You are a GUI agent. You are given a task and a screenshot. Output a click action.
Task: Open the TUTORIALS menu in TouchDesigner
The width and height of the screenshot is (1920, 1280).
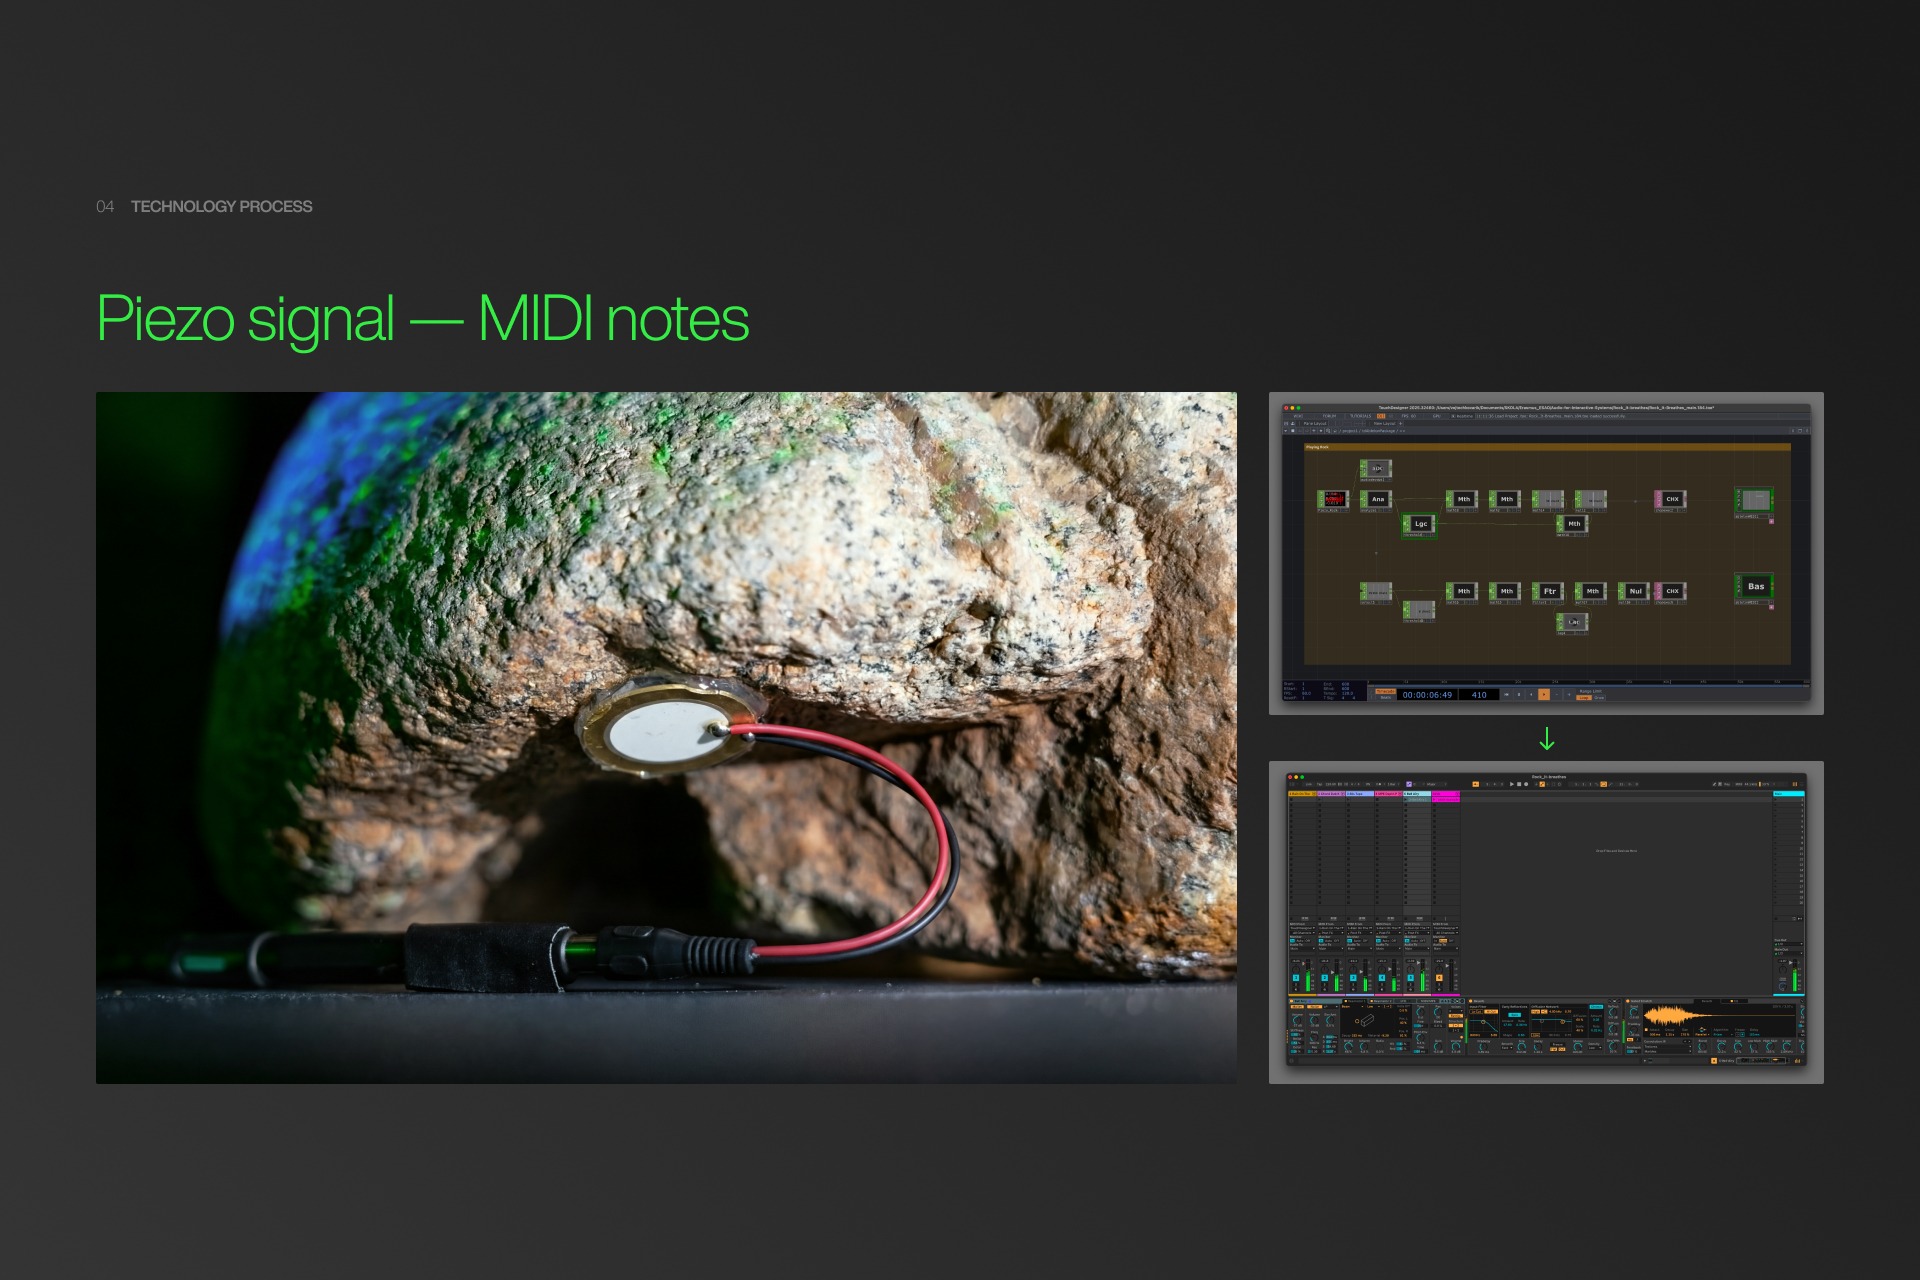(x=1361, y=416)
